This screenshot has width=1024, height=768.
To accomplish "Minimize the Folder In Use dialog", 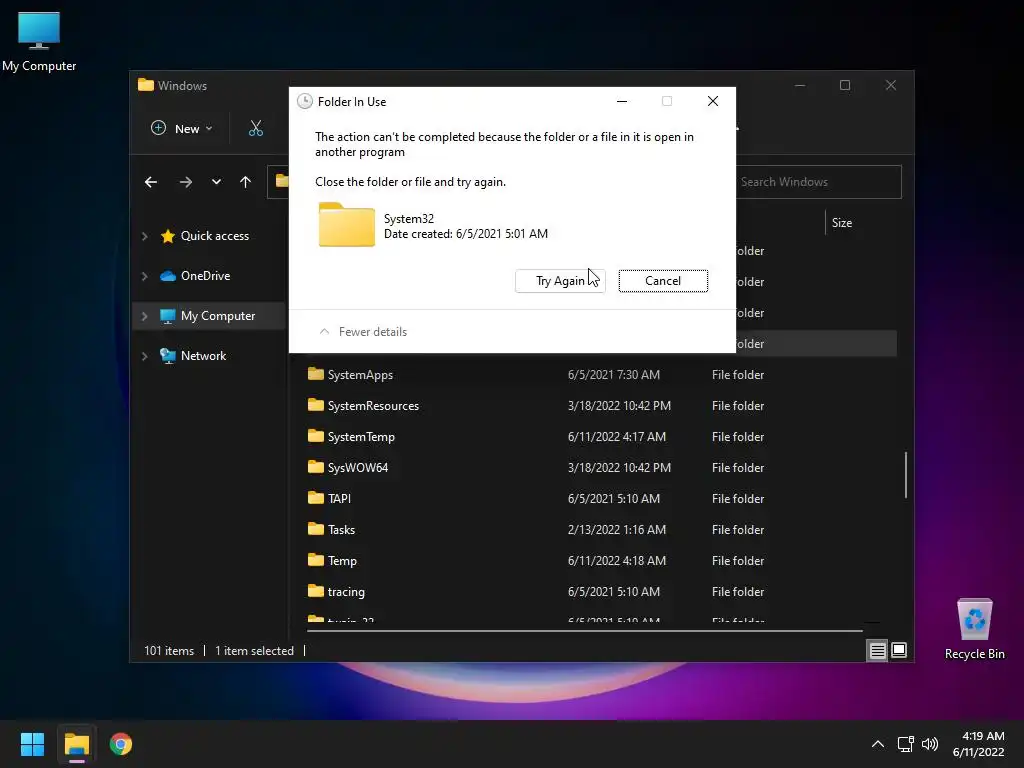I will pyautogui.click(x=622, y=101).
